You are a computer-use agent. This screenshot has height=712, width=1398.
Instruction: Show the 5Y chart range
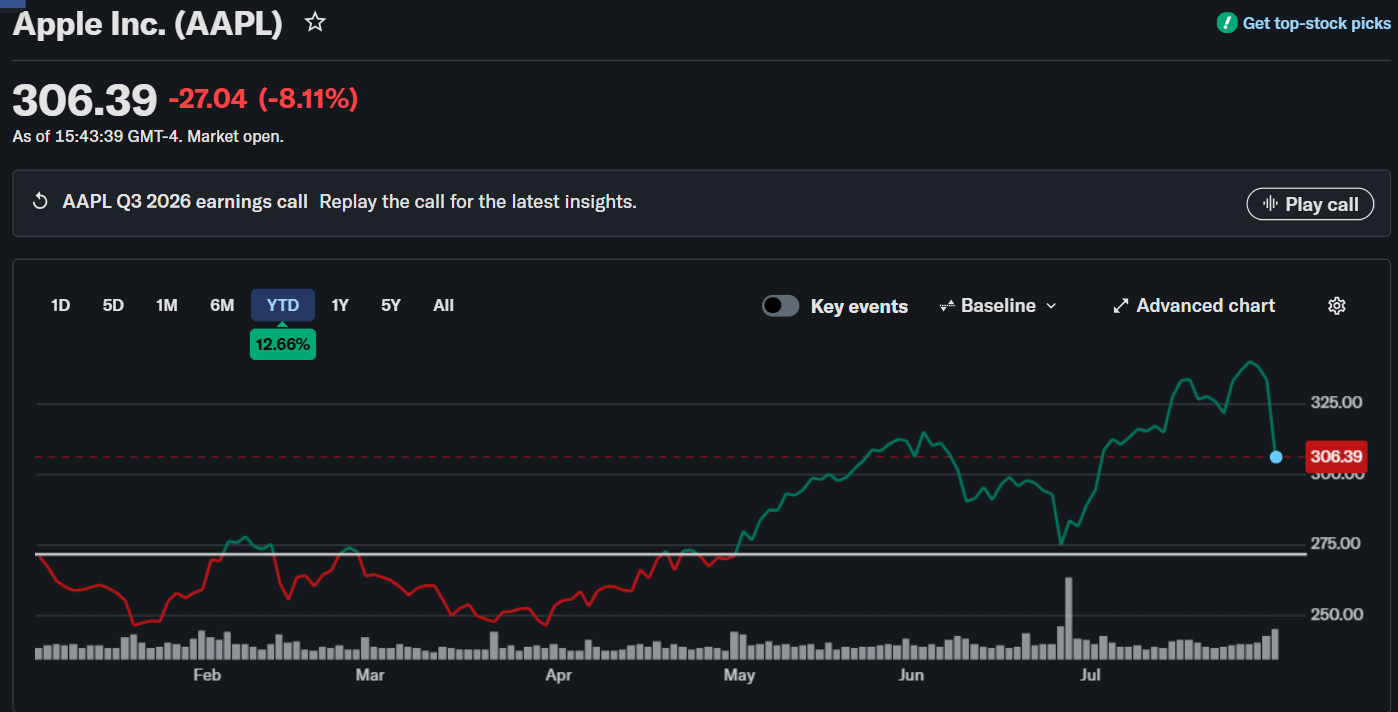(391, 306)
